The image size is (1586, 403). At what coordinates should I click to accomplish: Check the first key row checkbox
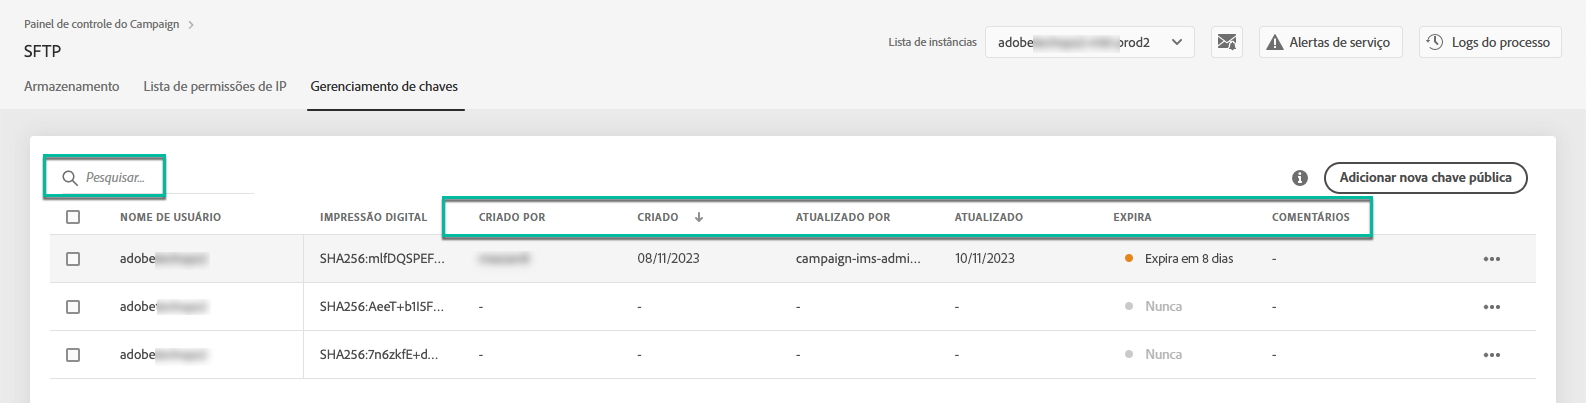point(73,259)
